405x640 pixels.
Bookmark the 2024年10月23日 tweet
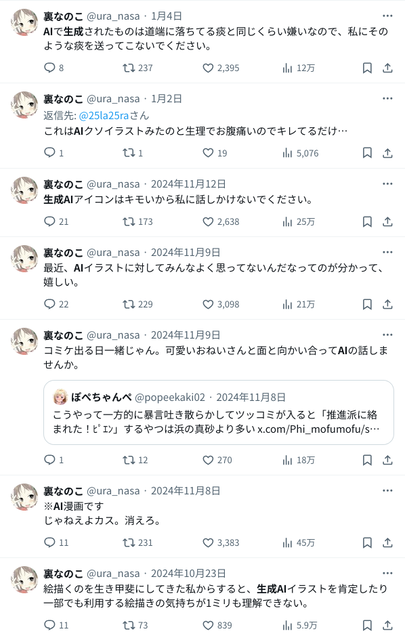(x=367, y=625)
